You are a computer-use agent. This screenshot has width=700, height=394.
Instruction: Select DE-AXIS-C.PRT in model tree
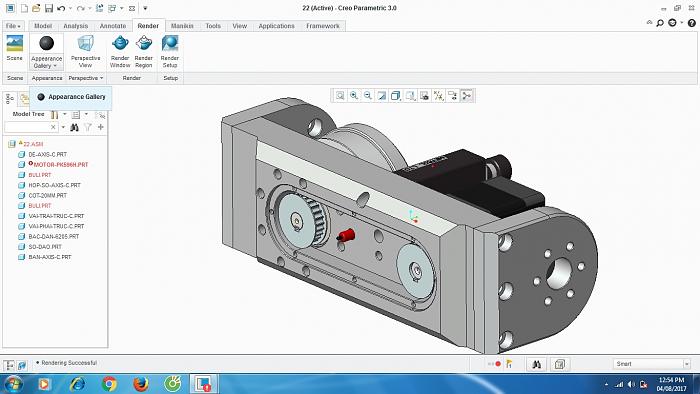coord(47,154)
